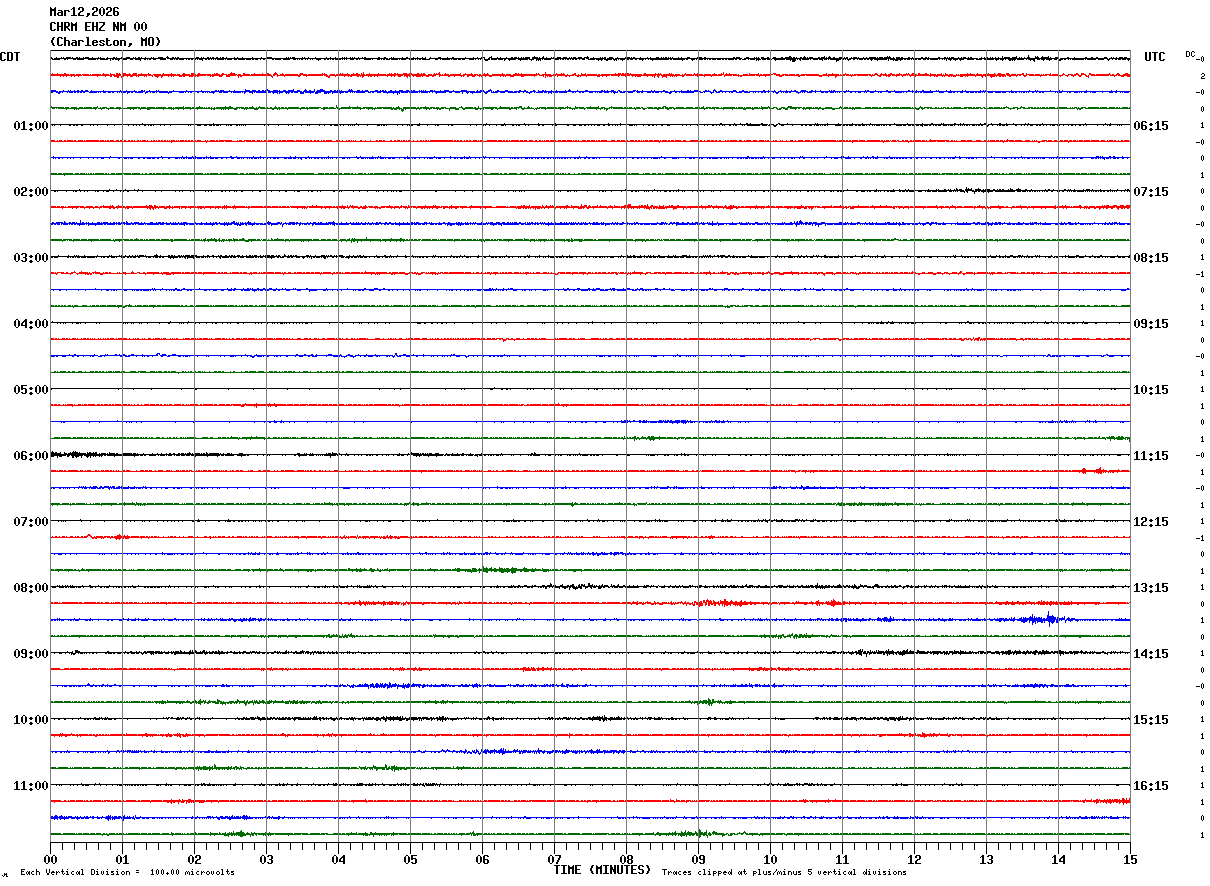Click minute 03 on the bottom axis
Viewport: 1210px width, 886px height.
tap(266, 859)
